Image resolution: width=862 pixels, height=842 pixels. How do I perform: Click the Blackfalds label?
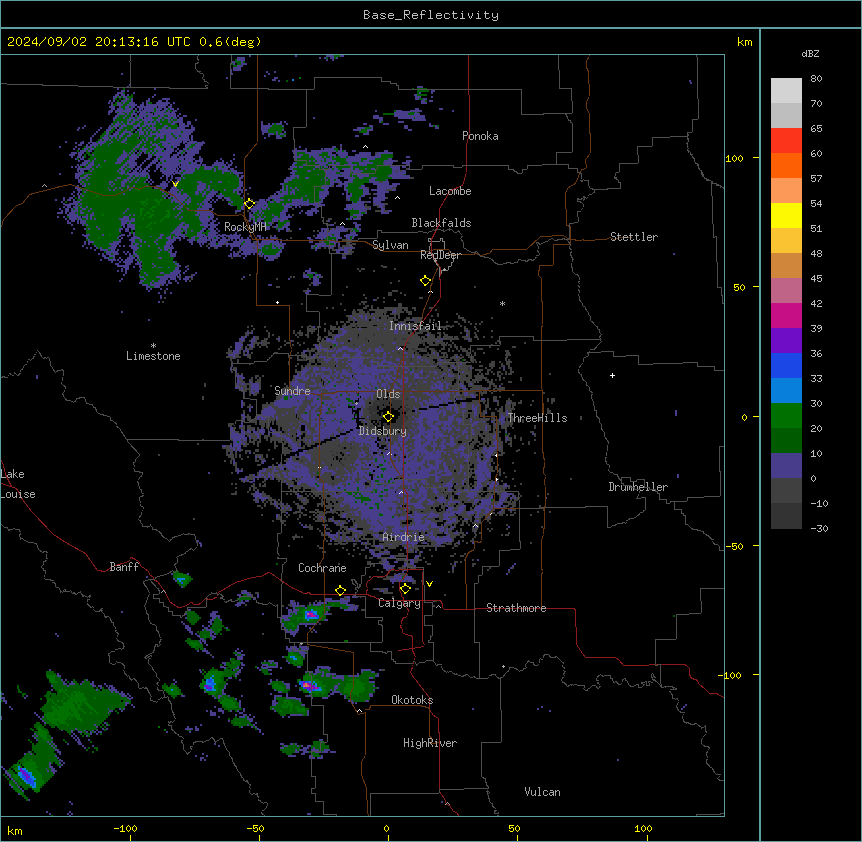[441, 223]
